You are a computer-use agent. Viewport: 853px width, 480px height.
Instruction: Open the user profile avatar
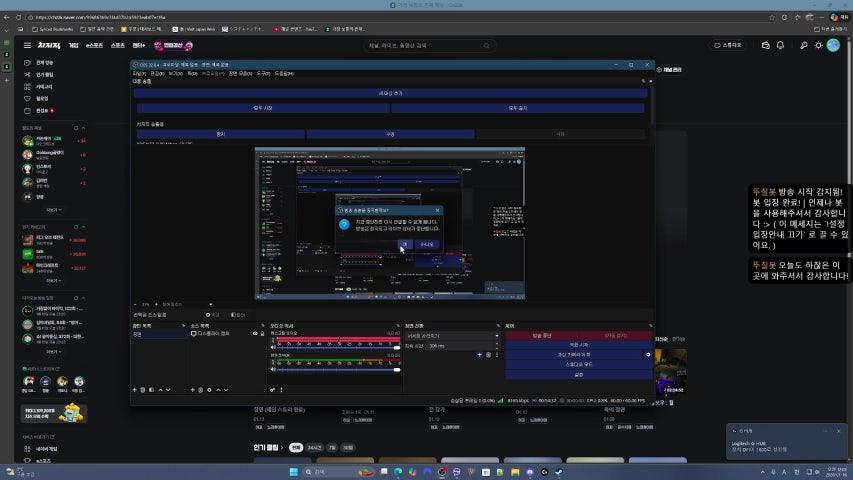point(833,45)
